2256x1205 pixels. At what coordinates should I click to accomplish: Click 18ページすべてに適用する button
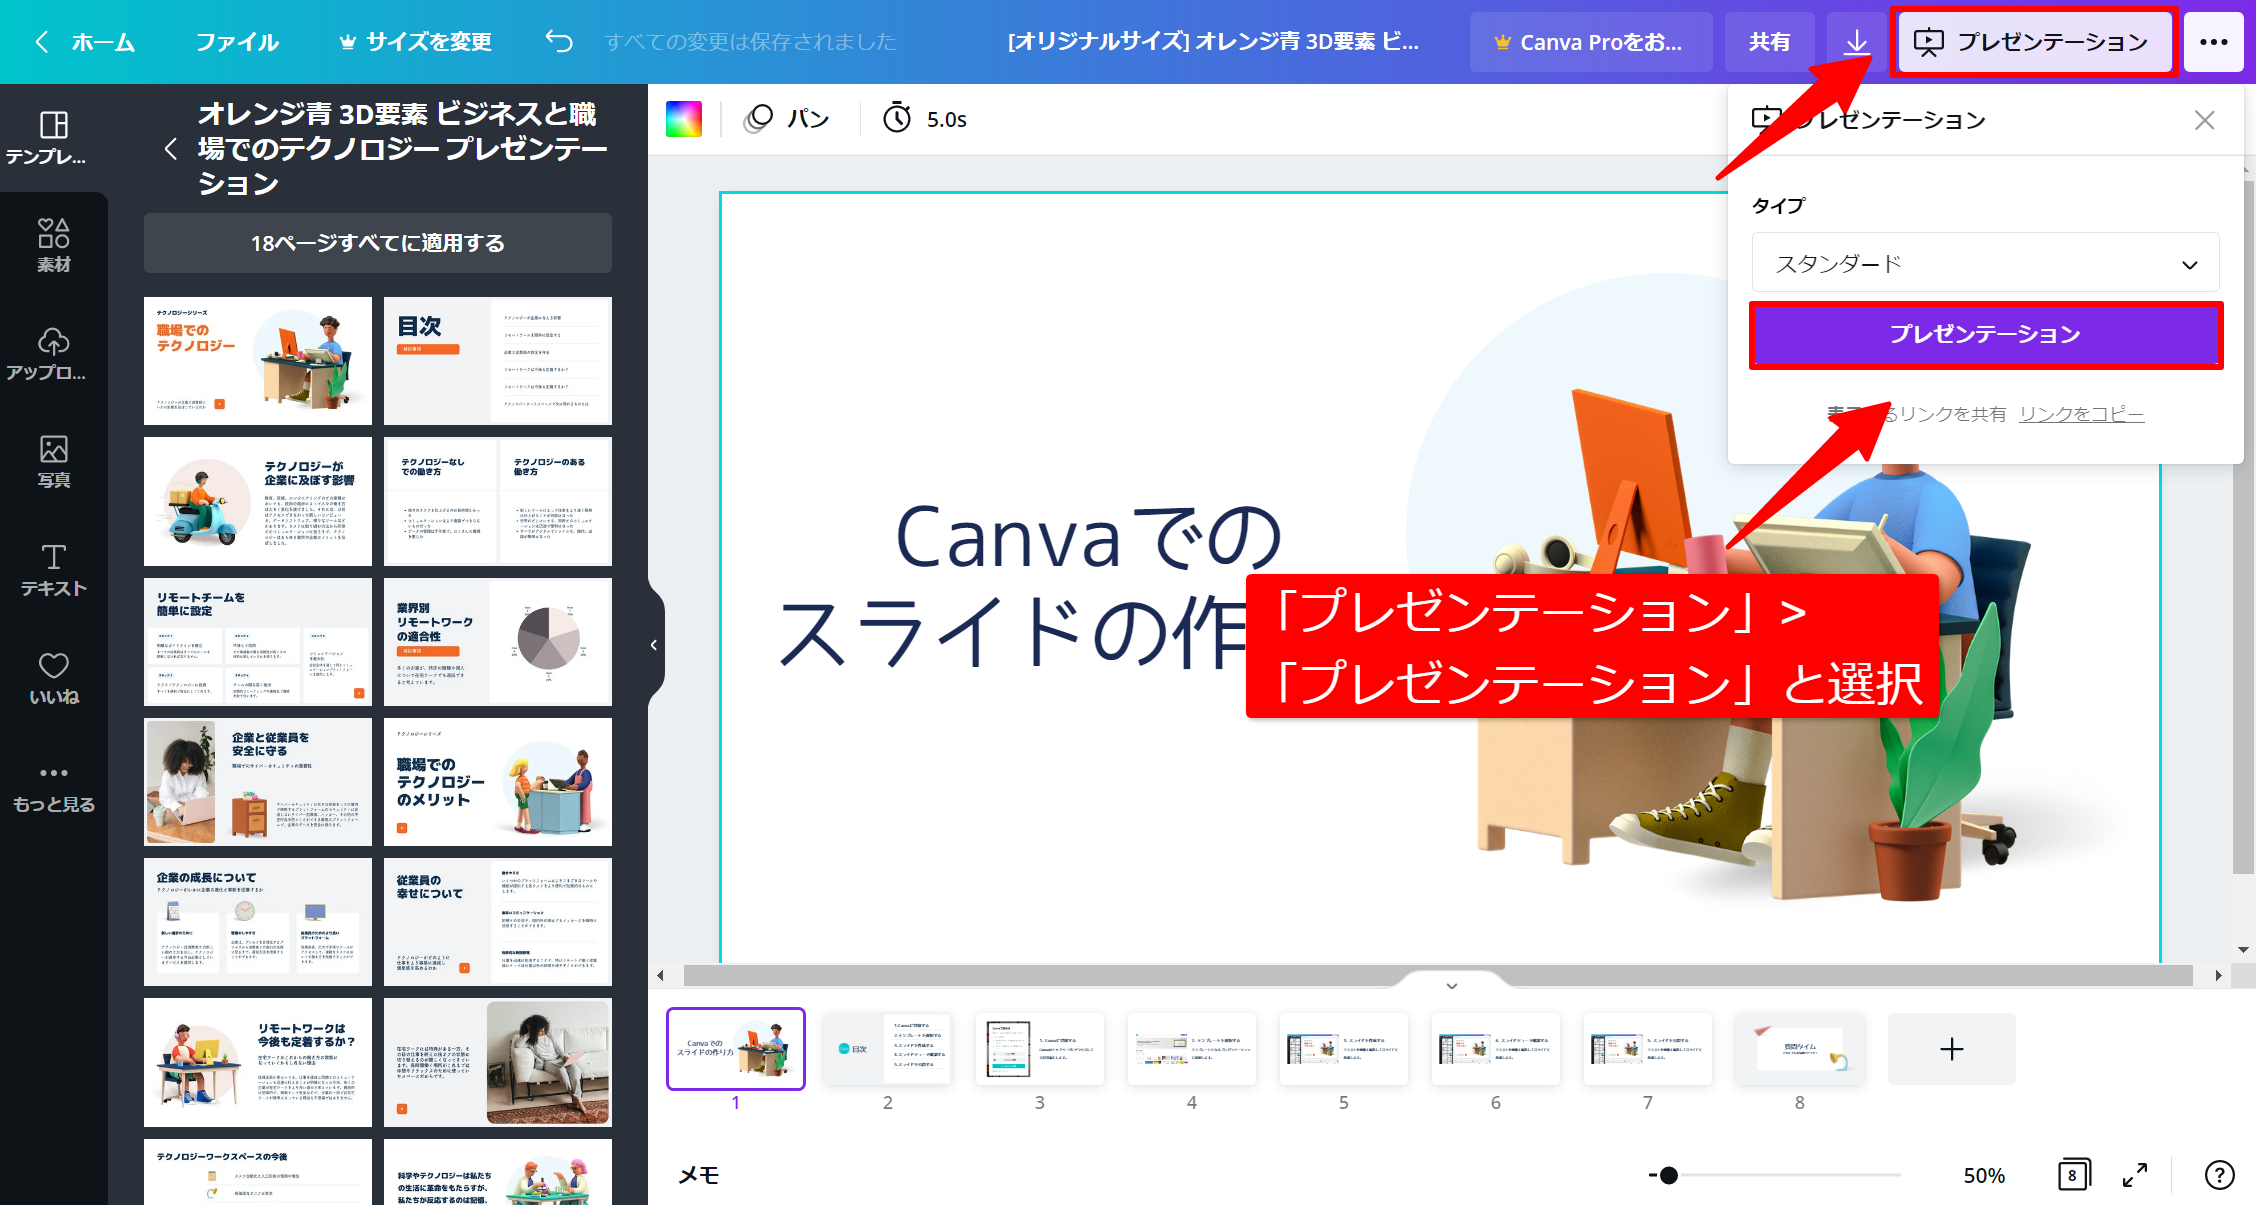point(378,243)
